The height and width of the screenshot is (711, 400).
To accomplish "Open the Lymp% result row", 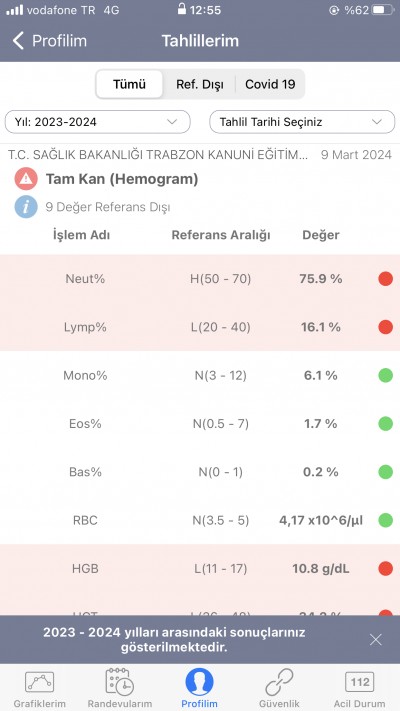I will pyautogui.click(x=200, y=327).
